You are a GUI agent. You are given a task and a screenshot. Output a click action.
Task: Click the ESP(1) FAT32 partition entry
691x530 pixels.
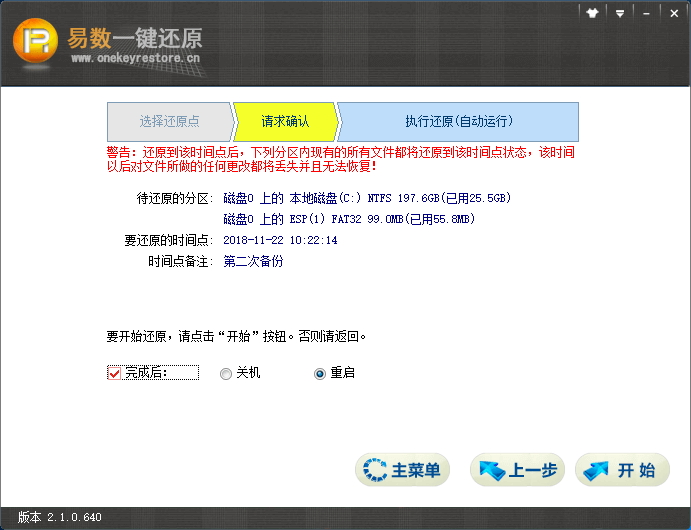tap(348, 219)
